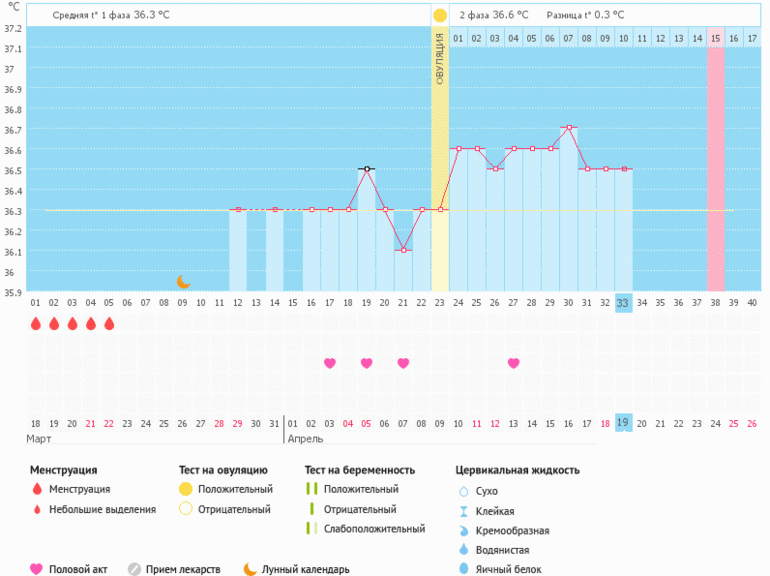The height and width of the screenshot is (576, 770).
Task: Click the heart icon under cycle day 17
Action: 329,363
